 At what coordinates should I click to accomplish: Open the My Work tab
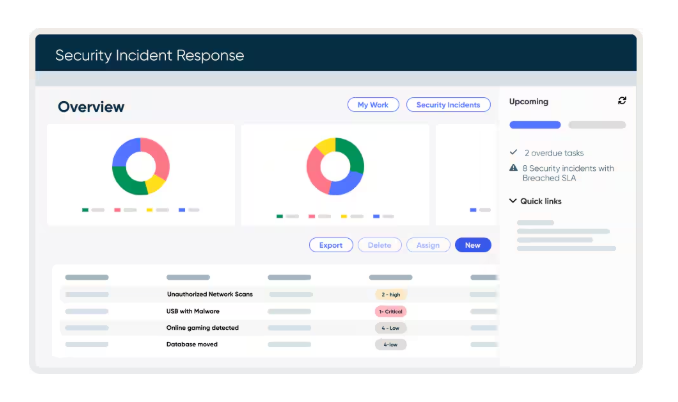(372, 105)
